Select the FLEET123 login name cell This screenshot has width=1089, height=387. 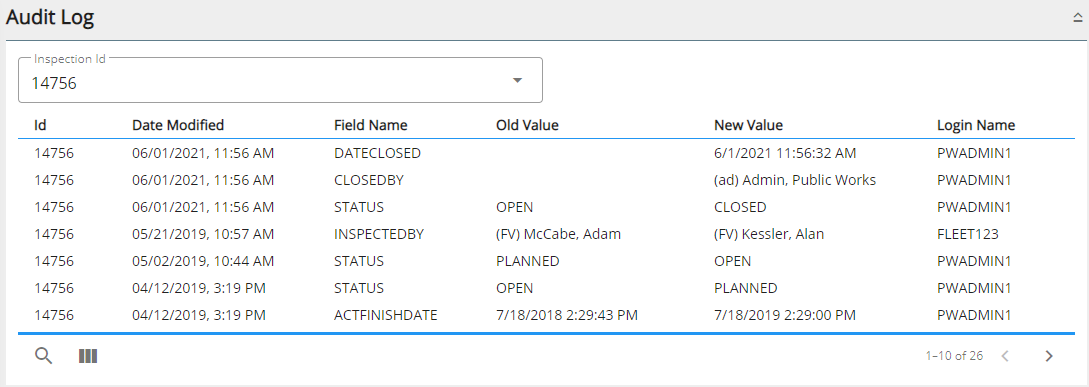[x=967, y=234]
